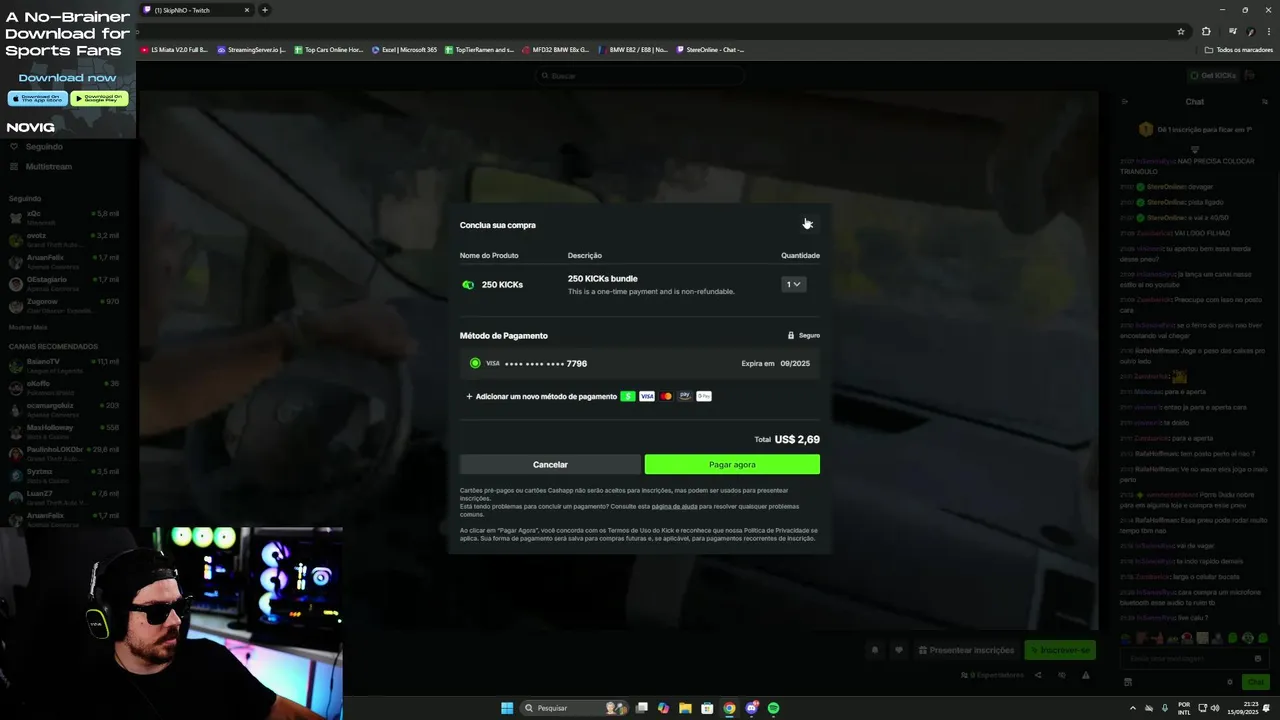Open the BaianoTV recommended channel
The height and width of the screenshot is (720, 1280).
click(x=64, y=364)
